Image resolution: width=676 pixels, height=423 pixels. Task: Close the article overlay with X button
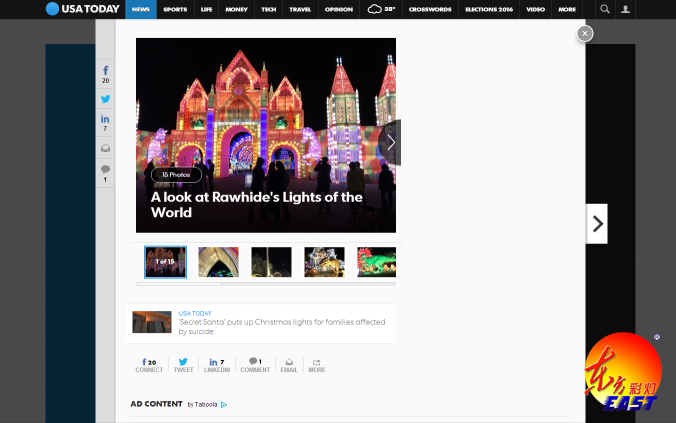point(585,34)
